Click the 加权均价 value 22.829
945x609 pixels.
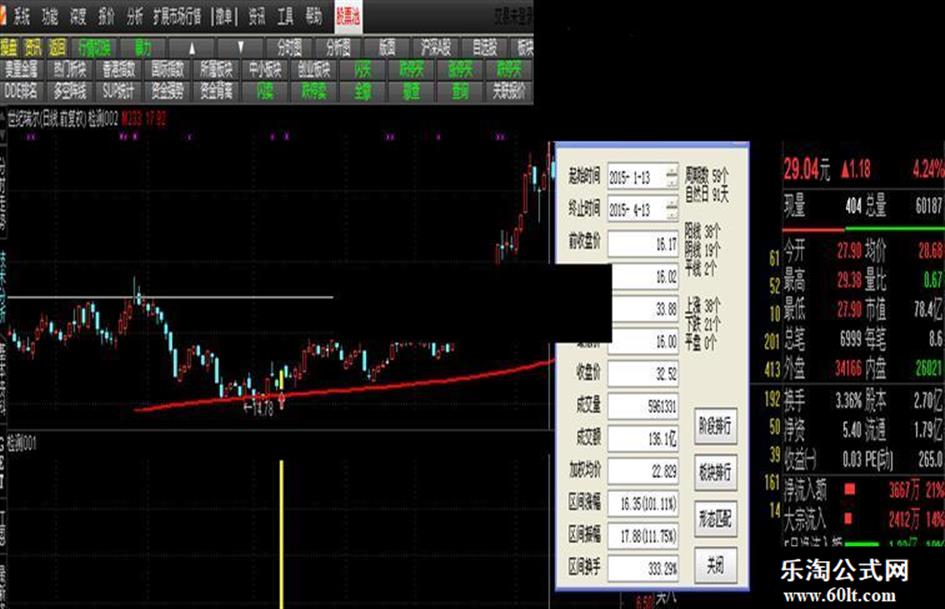tap(642, 471)
